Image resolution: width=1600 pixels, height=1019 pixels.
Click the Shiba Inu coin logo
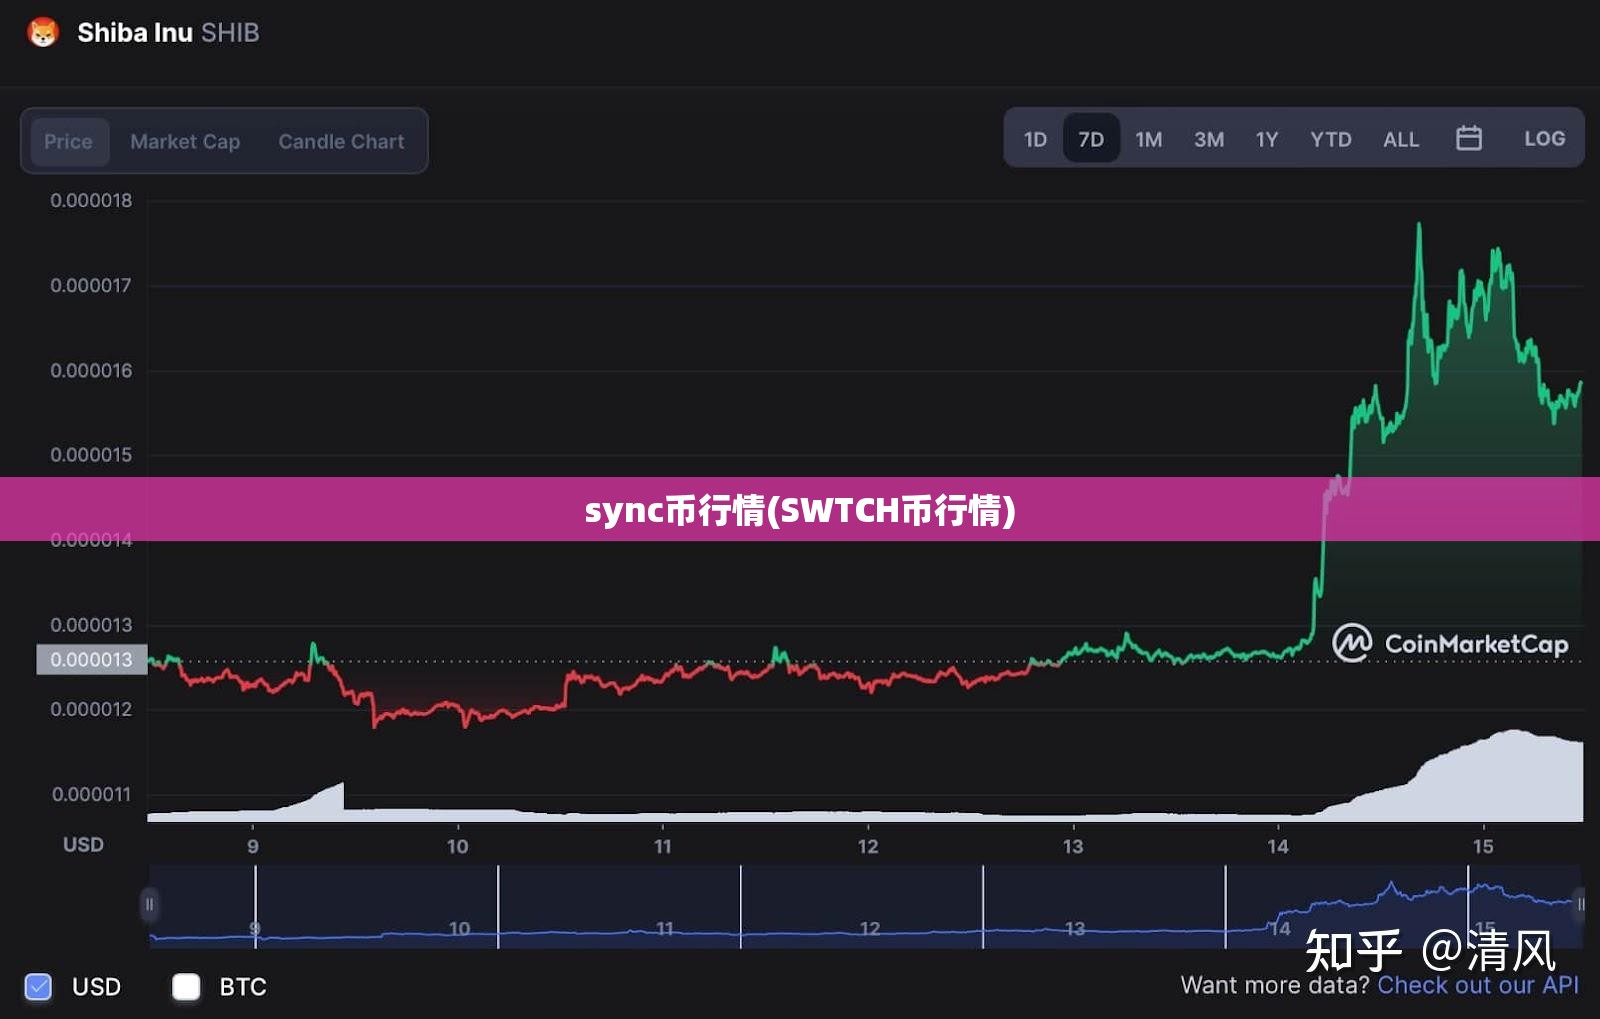43,32
